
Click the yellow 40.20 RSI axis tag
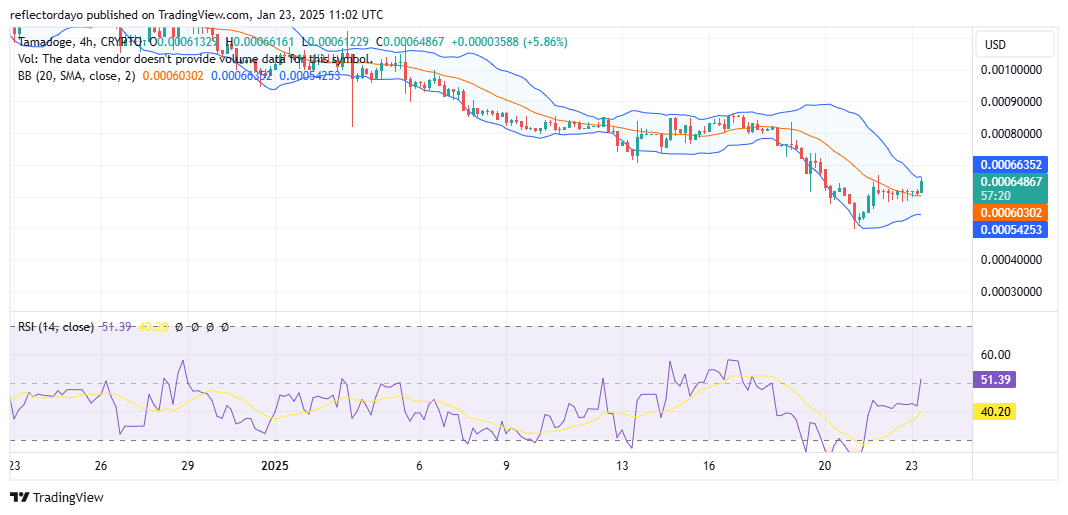coord(996,411)
